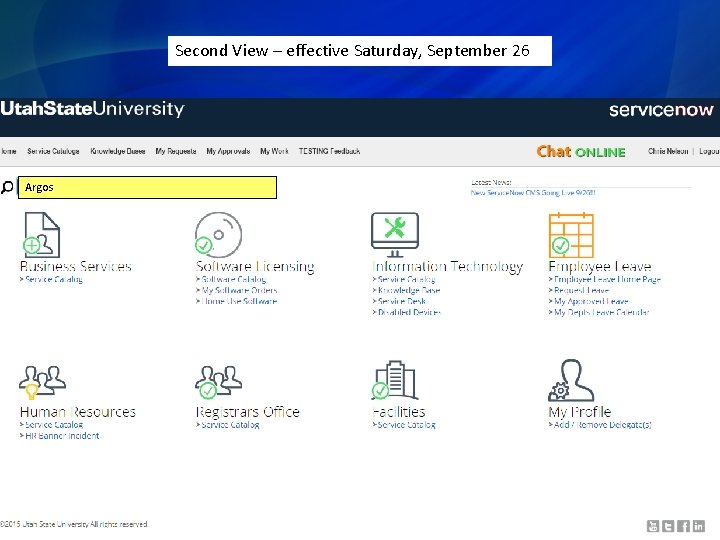
Task: Open Service Catalog under Information Technology
Action: [406, 279]
